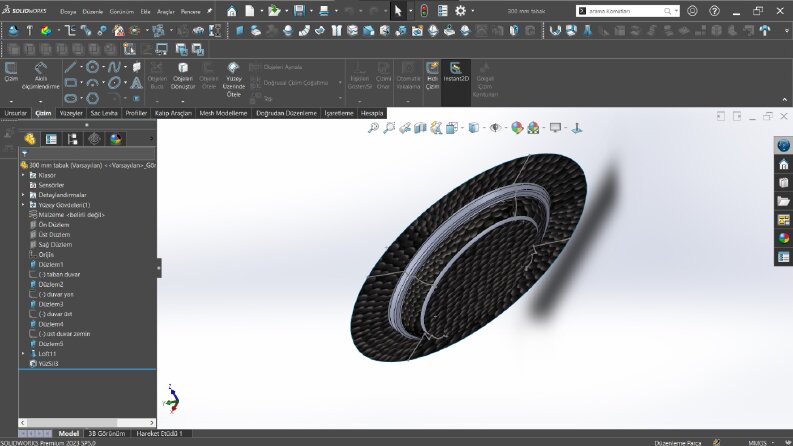
Task: Open the PropertyManager panel tab icon
Action: tap(51, 139)
